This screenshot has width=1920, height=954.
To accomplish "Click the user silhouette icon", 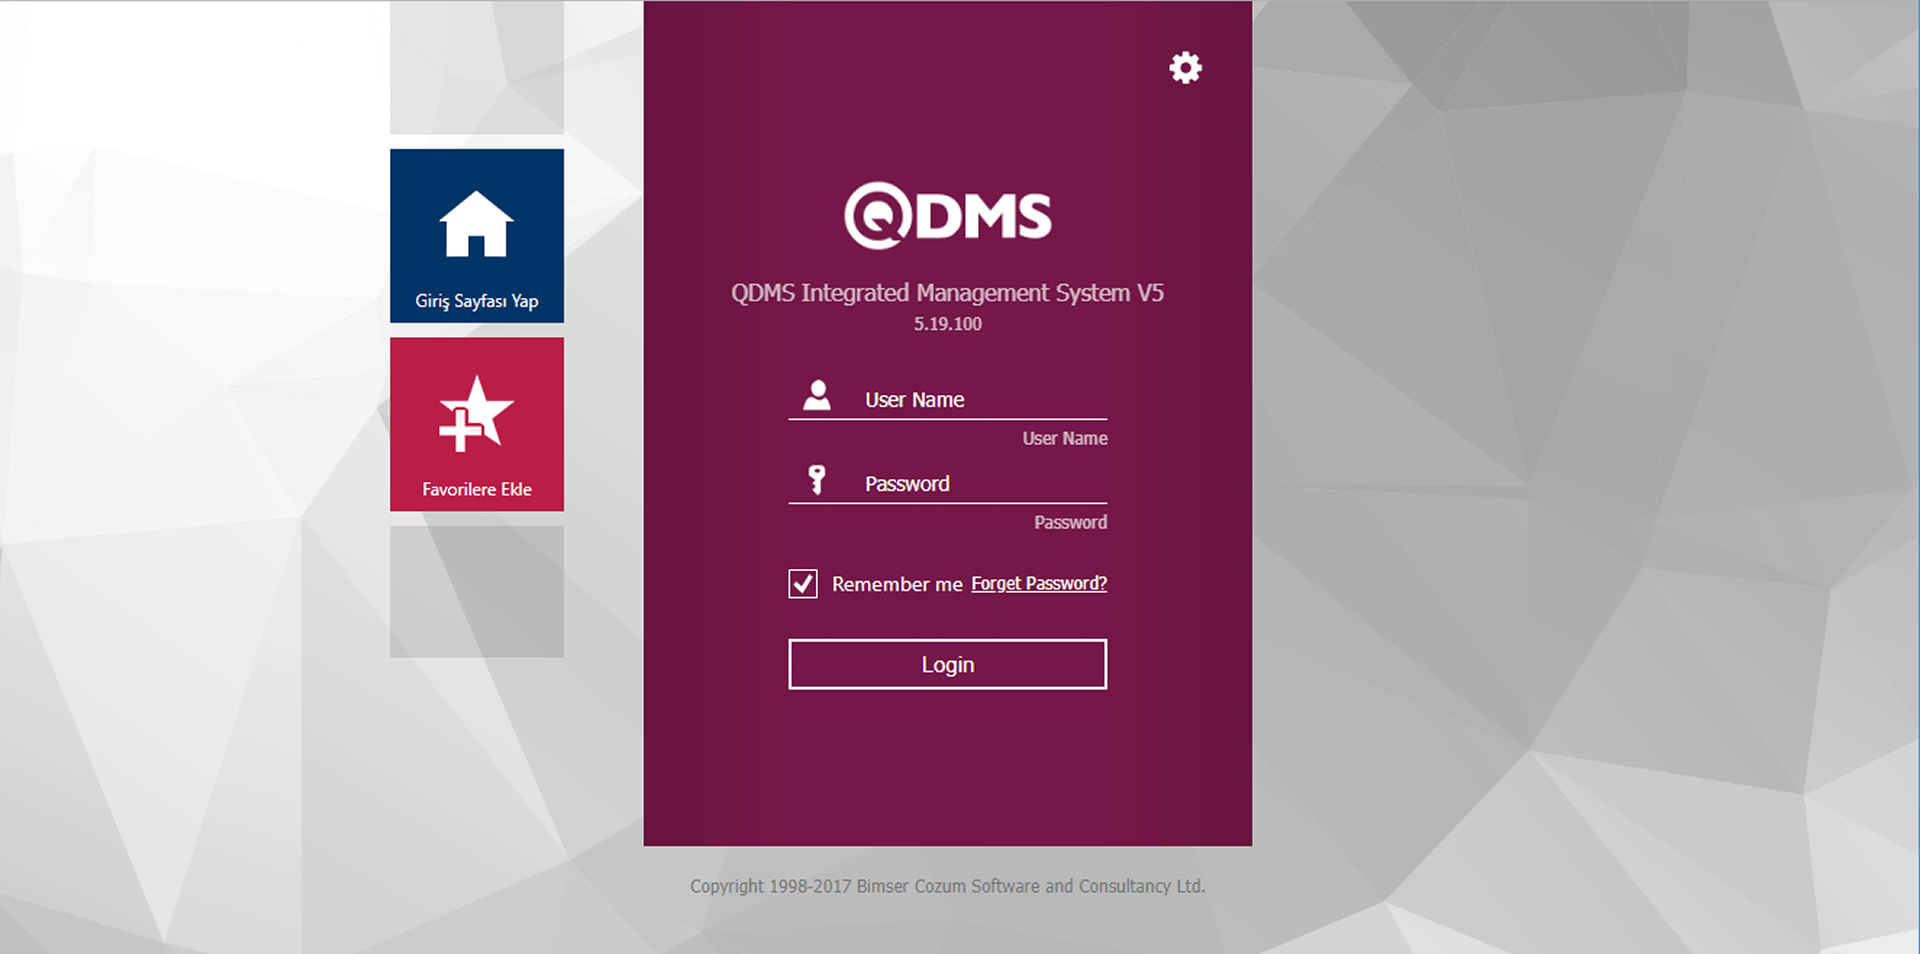I will pyautogui.click(x=817, y=395).
